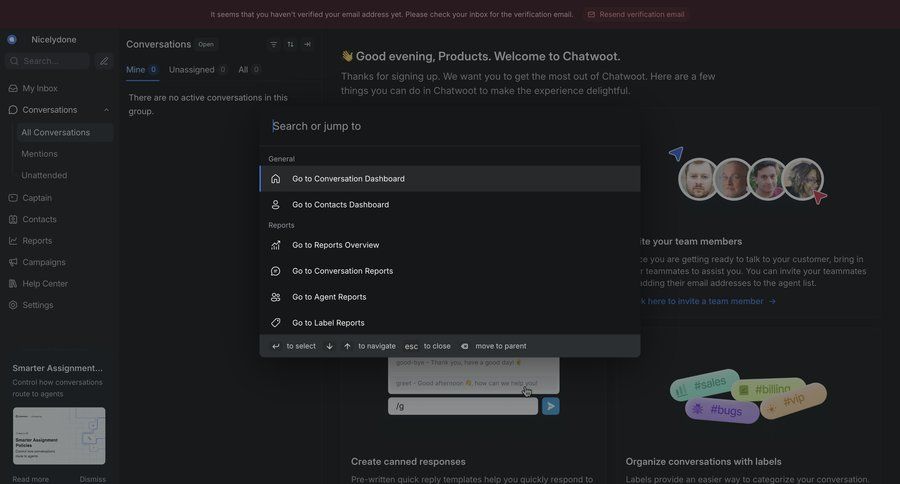Viewport: 900px width, 484px height.
Task: Click Read more on Smarter Assignment card
Action: (30, 479)
